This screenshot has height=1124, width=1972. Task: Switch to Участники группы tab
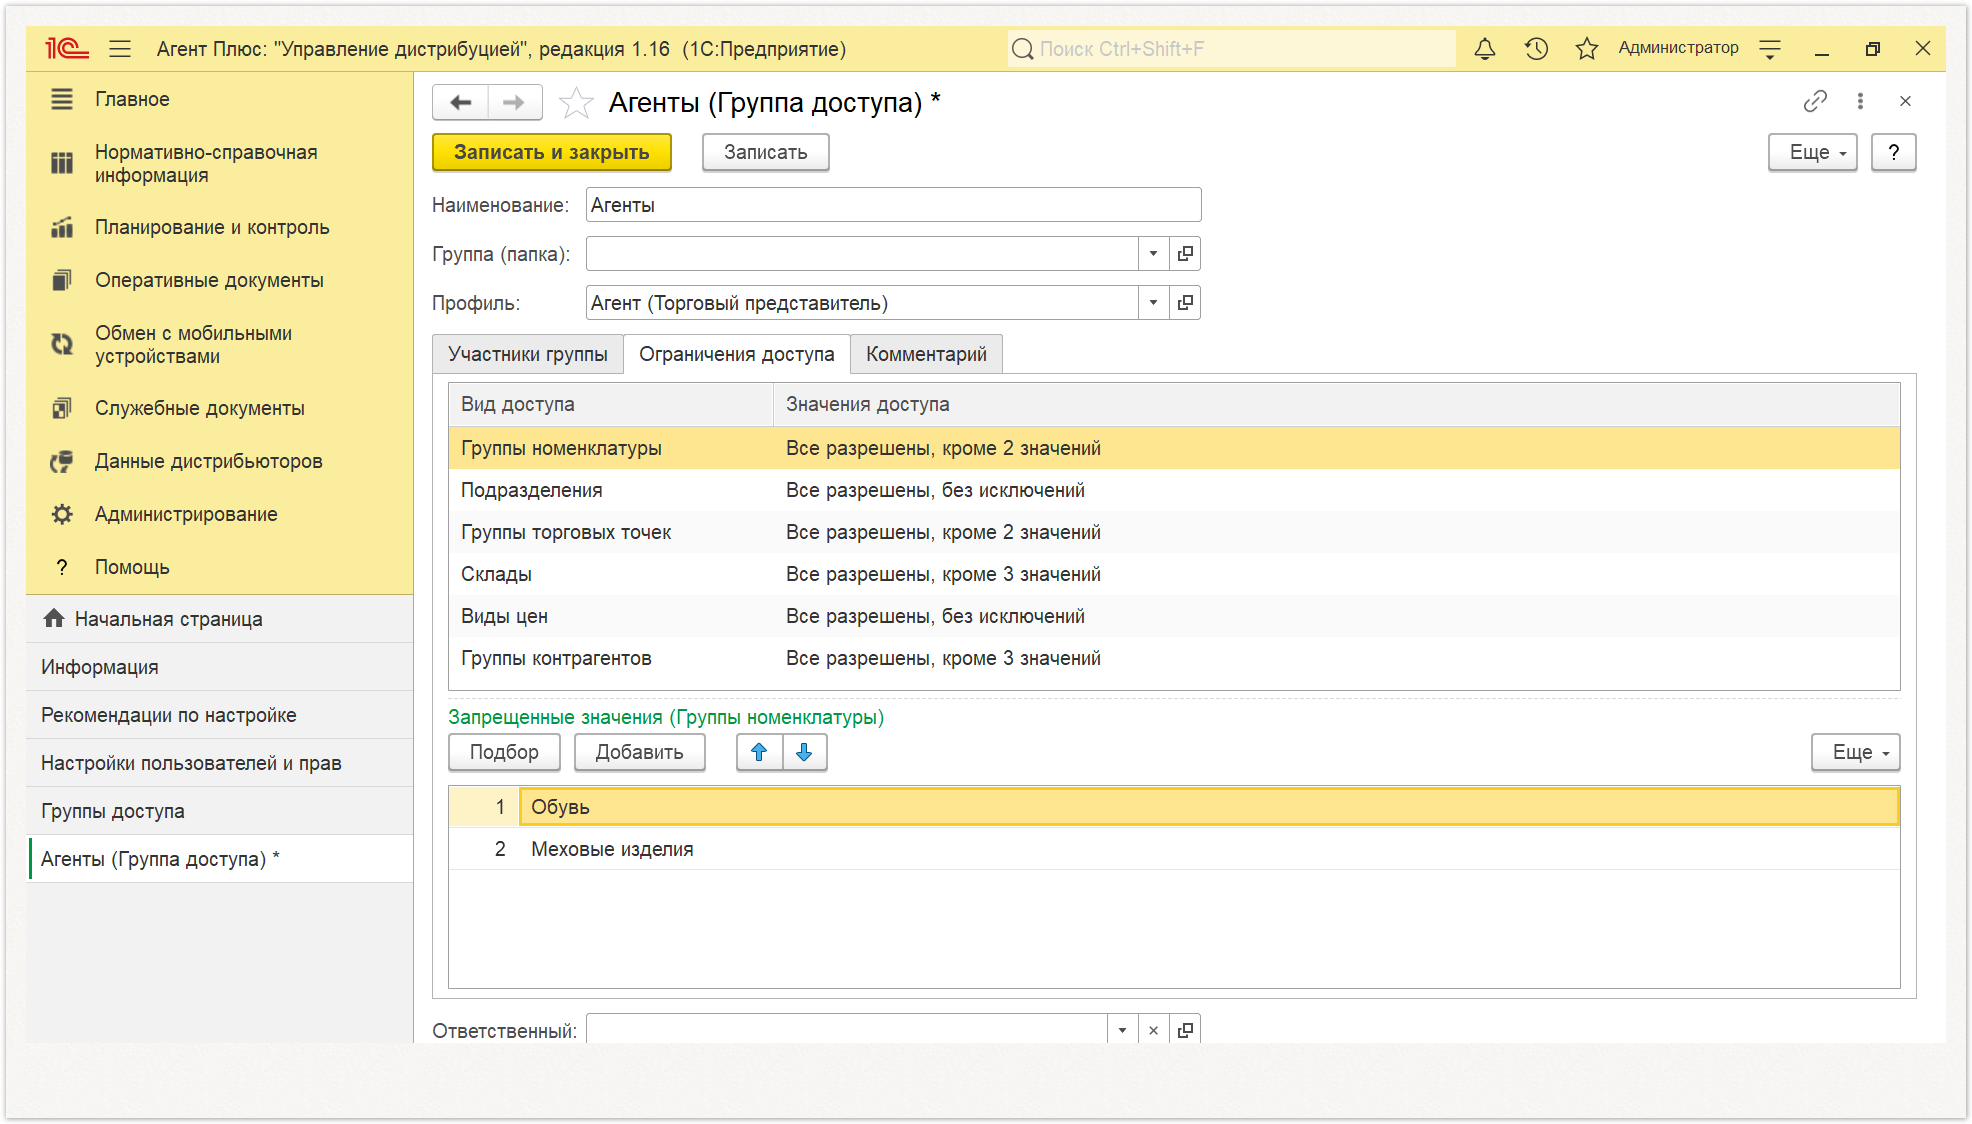(528, 354)
